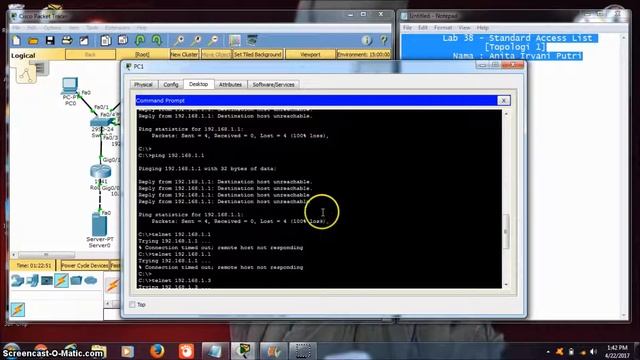Open the drawing palette icon

pos(235,40)
